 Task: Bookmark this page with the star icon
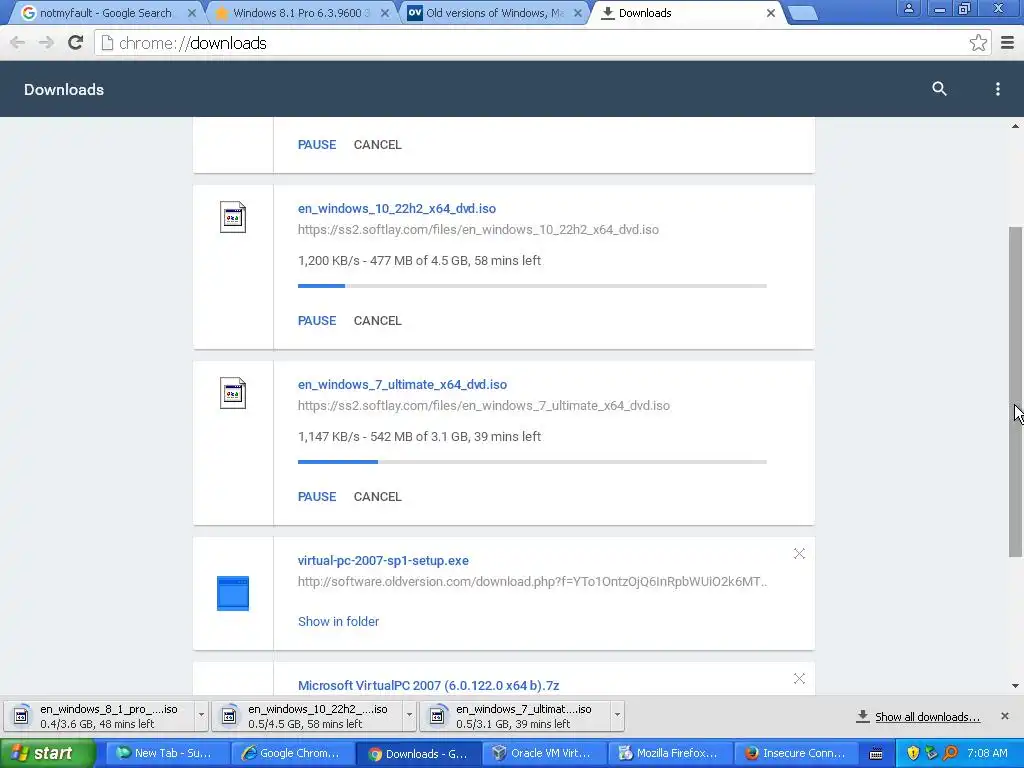coord(978,43)
